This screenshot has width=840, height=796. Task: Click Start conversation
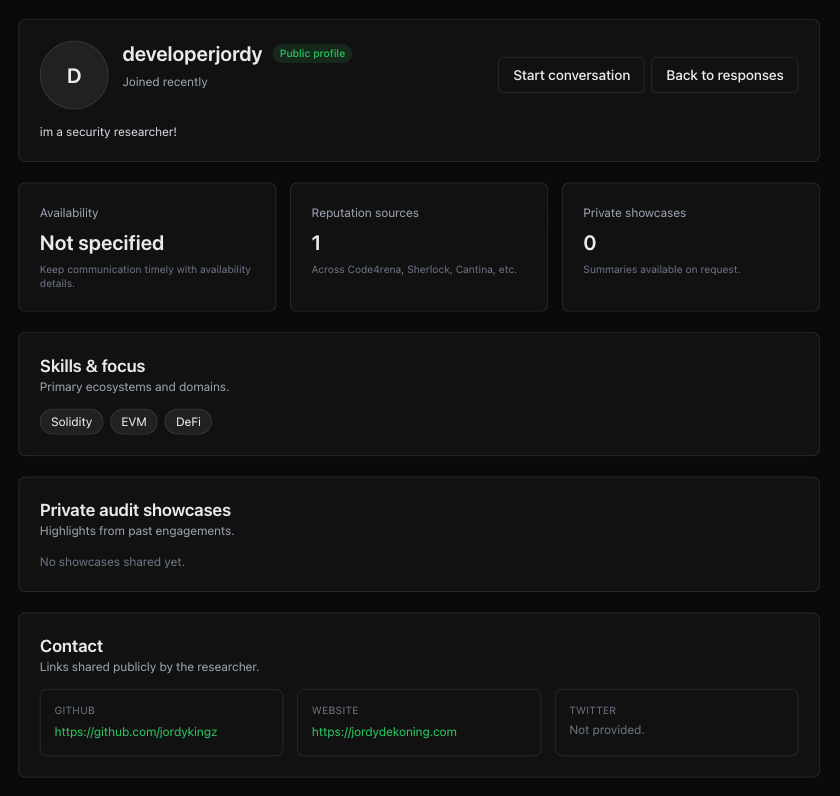570,74
